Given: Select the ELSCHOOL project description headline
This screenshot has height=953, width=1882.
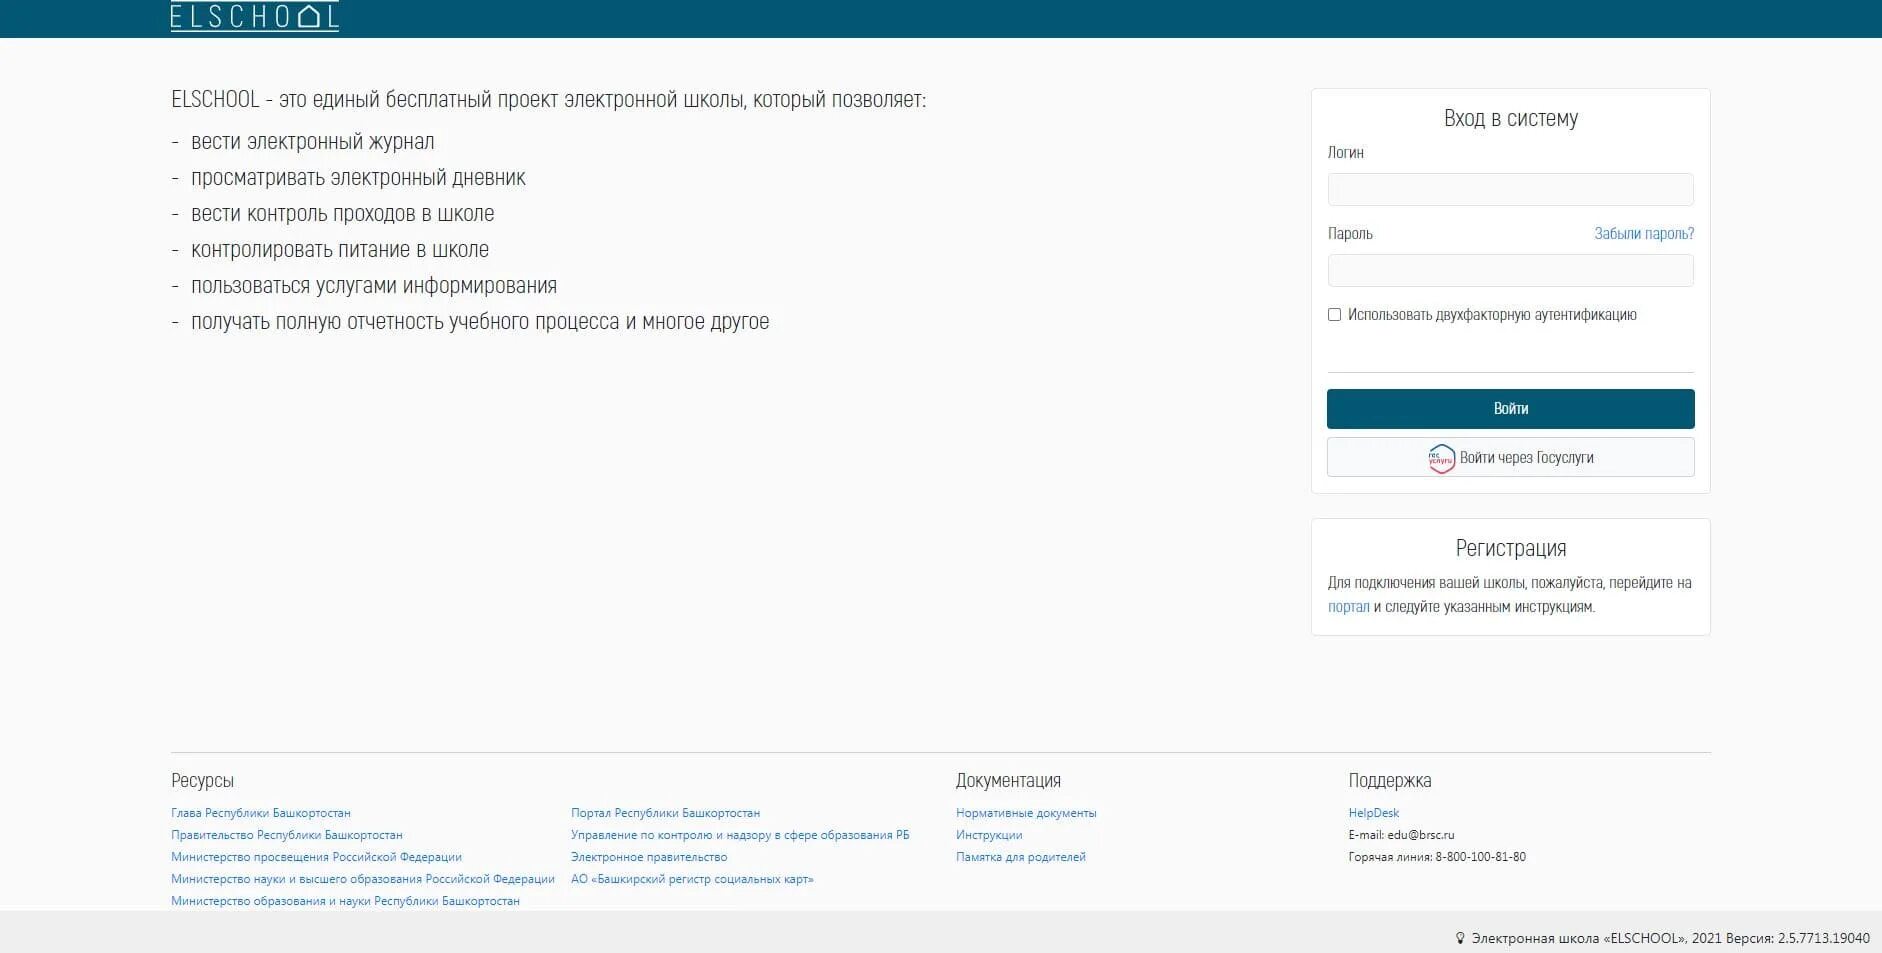Looking at the screenshot, I should (548, 100).
